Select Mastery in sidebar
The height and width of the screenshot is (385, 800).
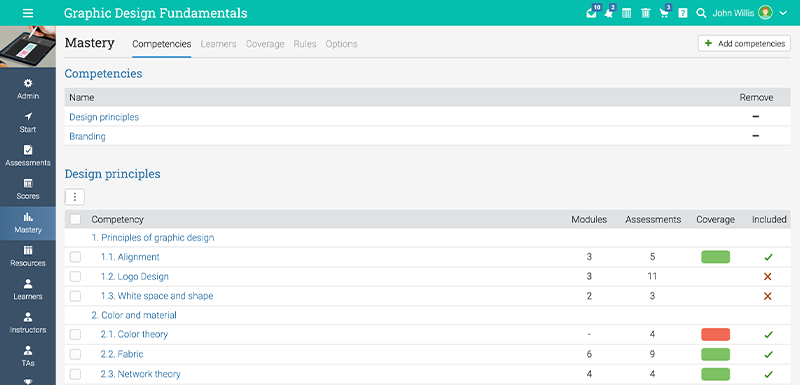[28, 223]
